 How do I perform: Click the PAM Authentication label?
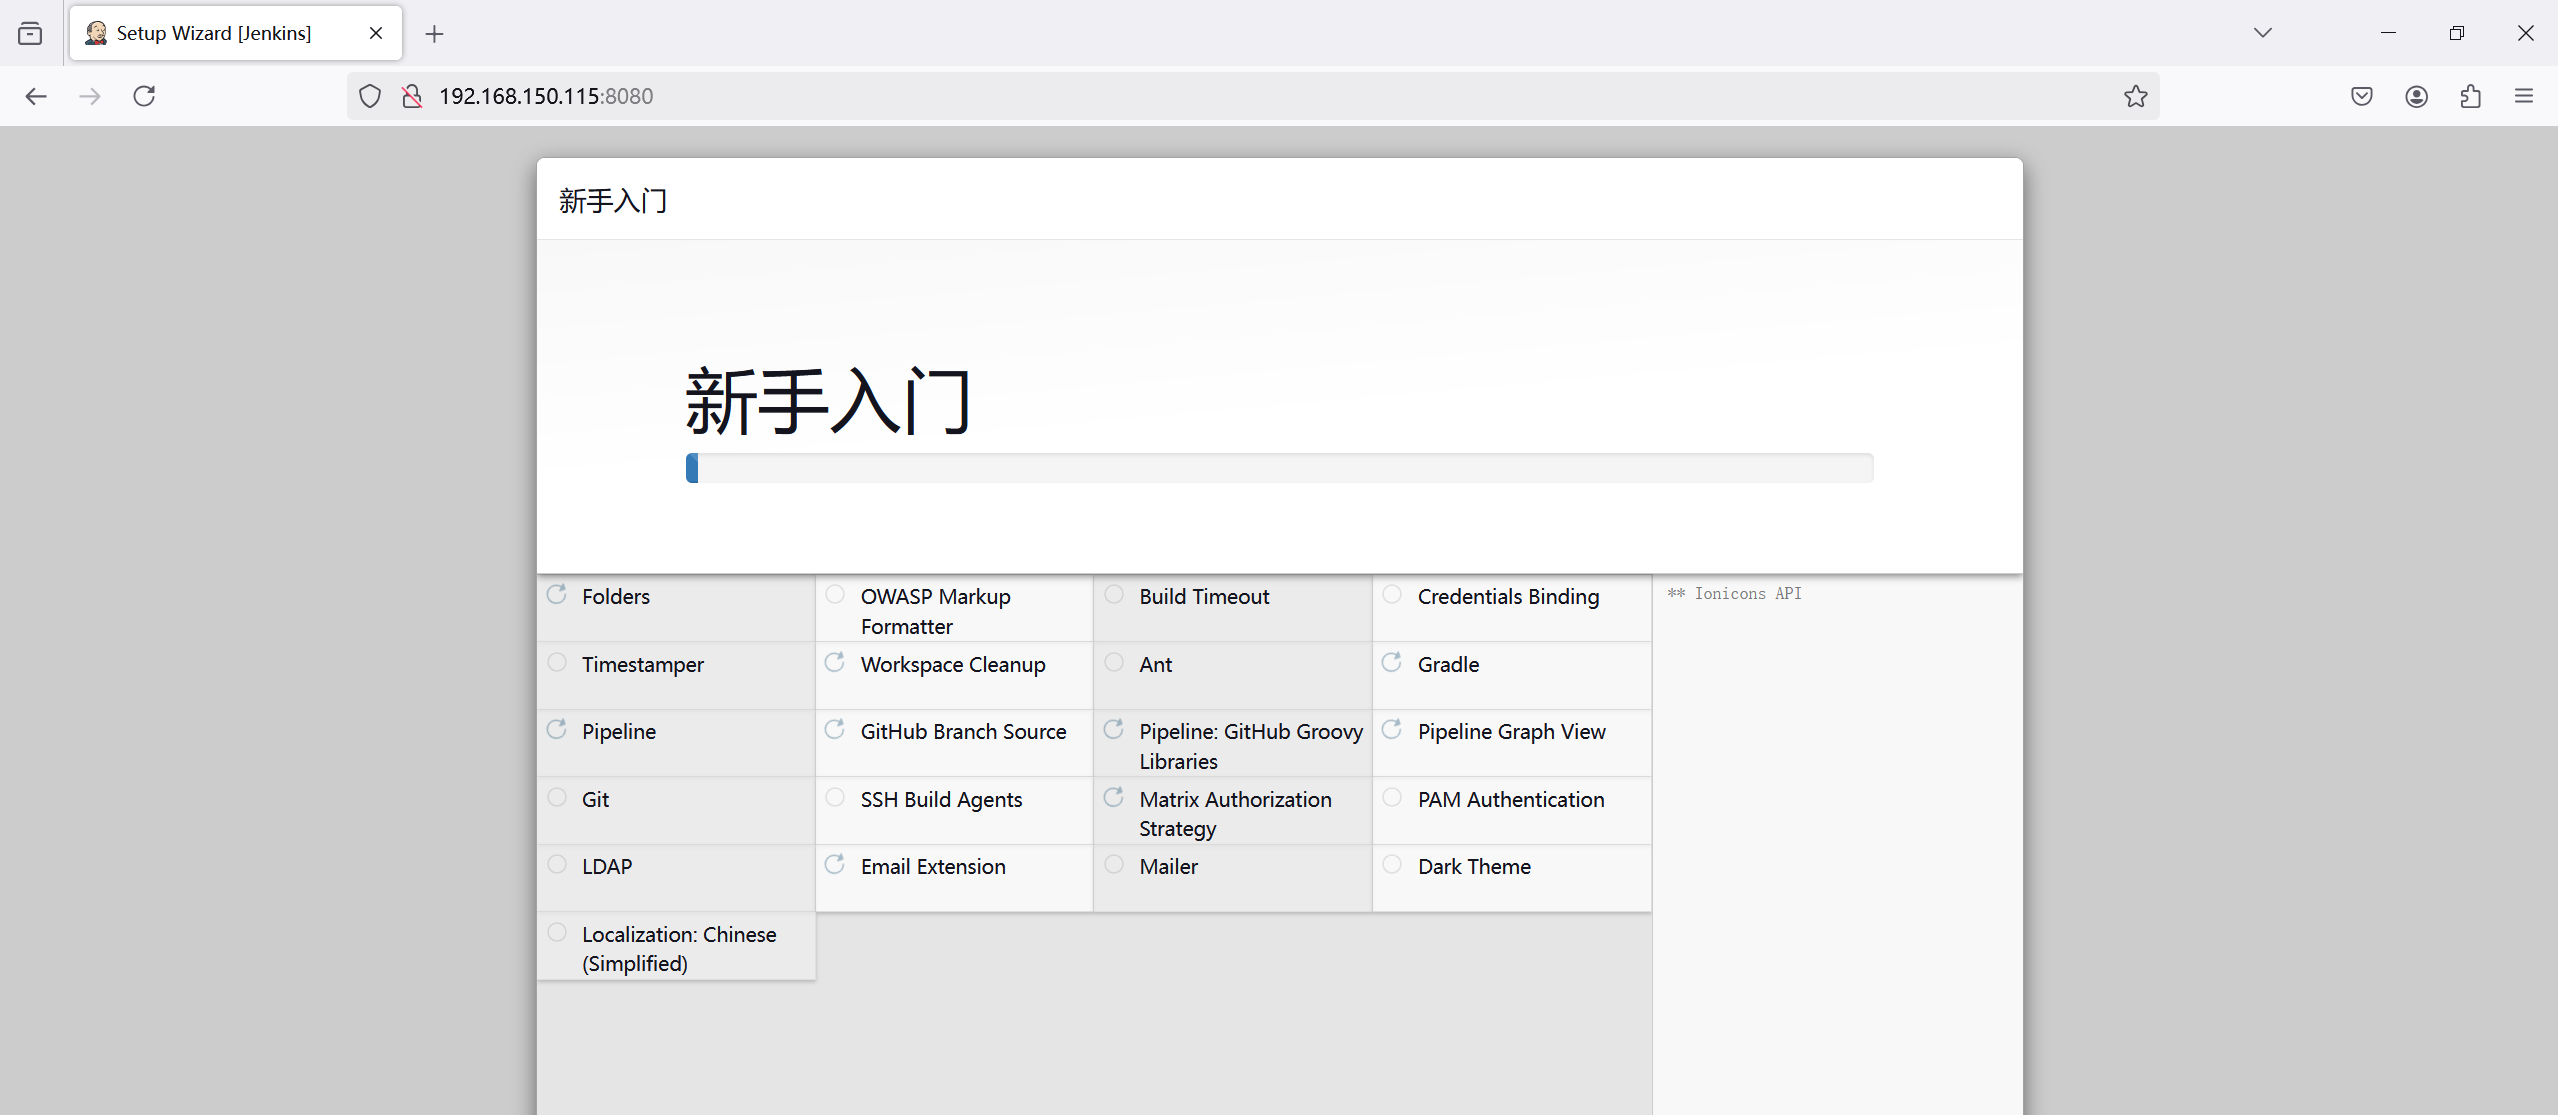point(1511,799)
